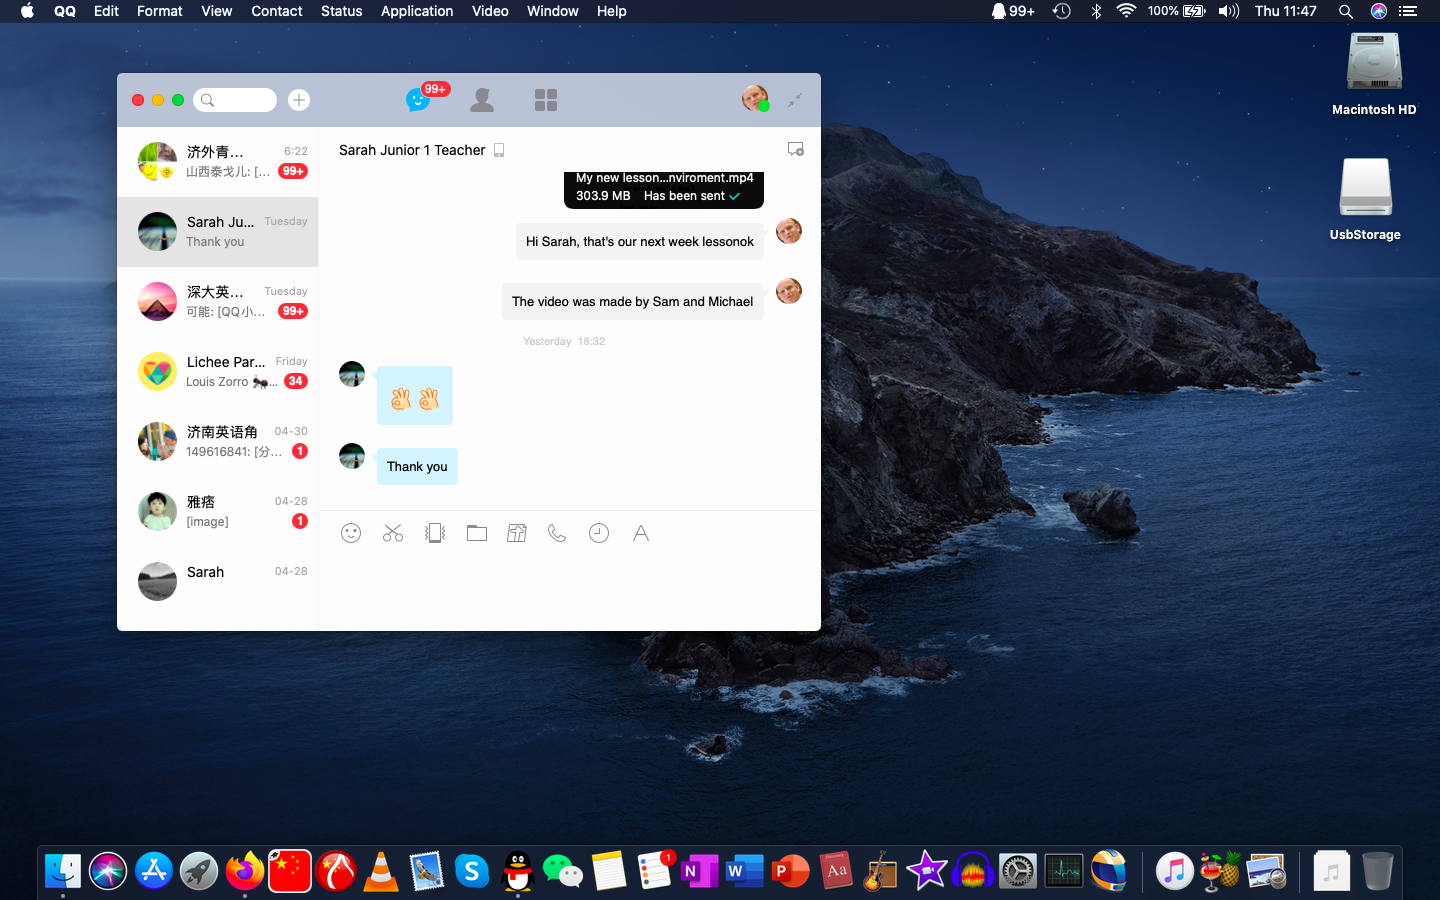Click the plus button to add contact
The image size is (1440, 900).
click(298, 100)
